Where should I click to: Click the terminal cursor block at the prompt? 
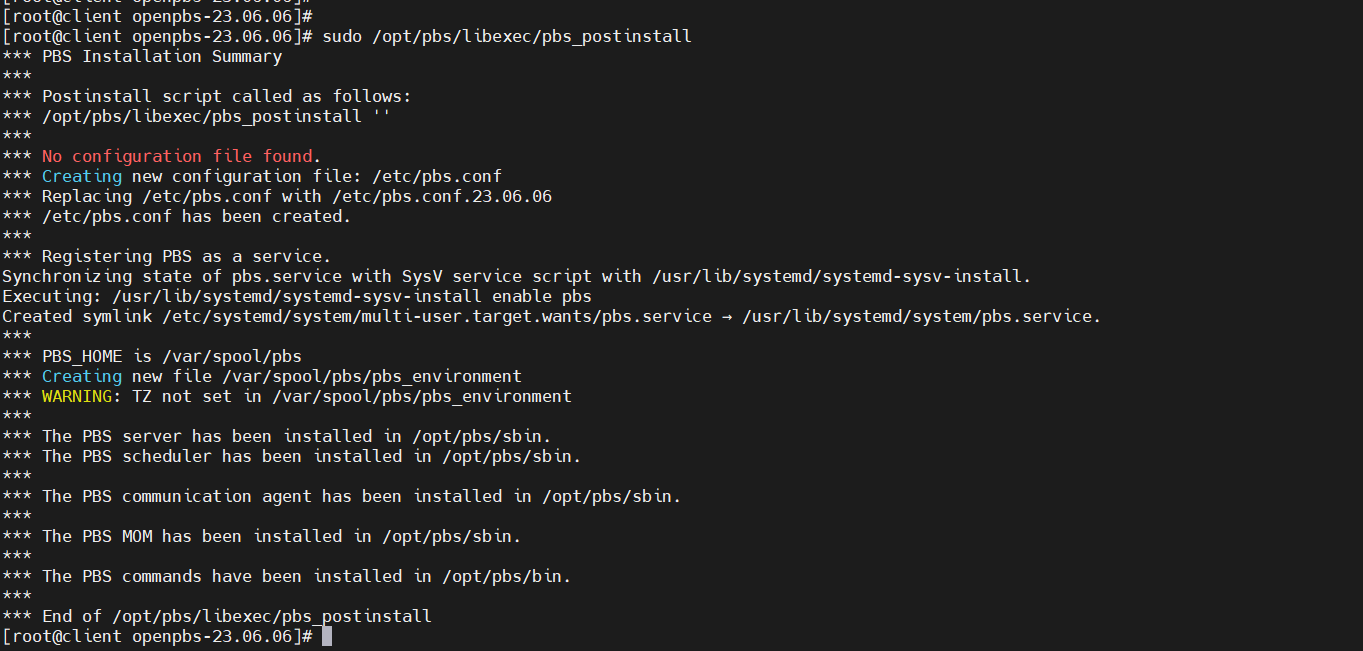pyautogui.click(x=327, y=636)
